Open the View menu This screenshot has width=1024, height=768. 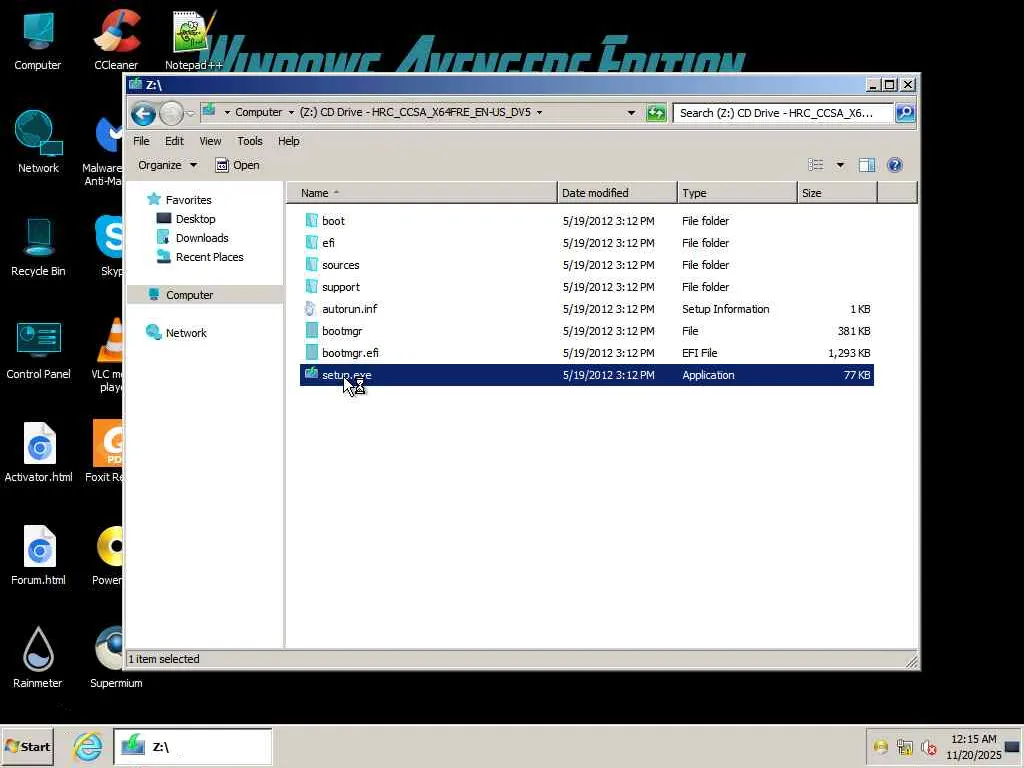210,141
